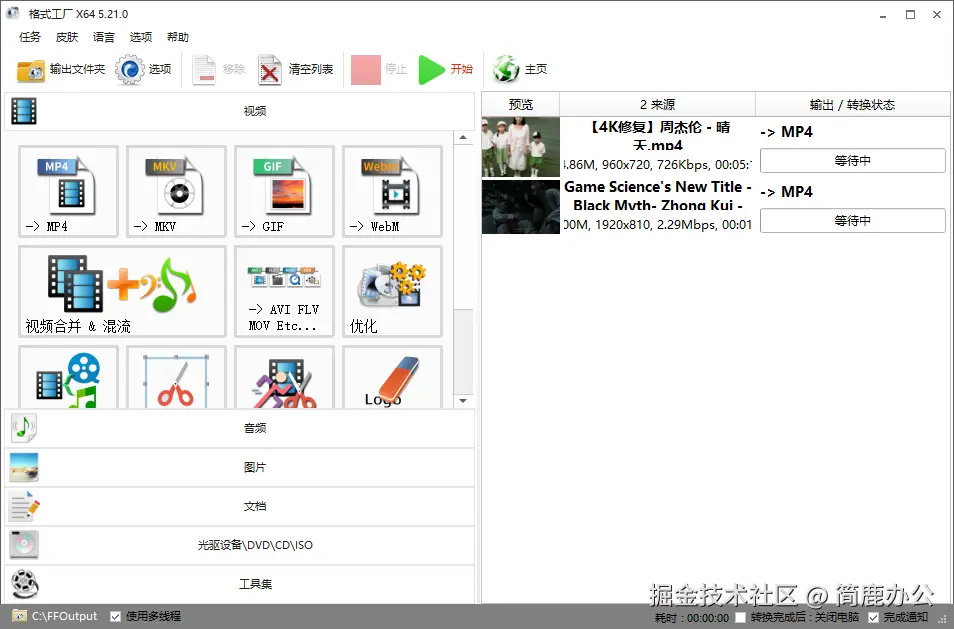Click the 文档 document pencil icon
This screenshot has height=629, width=954.
click(24, 506)
